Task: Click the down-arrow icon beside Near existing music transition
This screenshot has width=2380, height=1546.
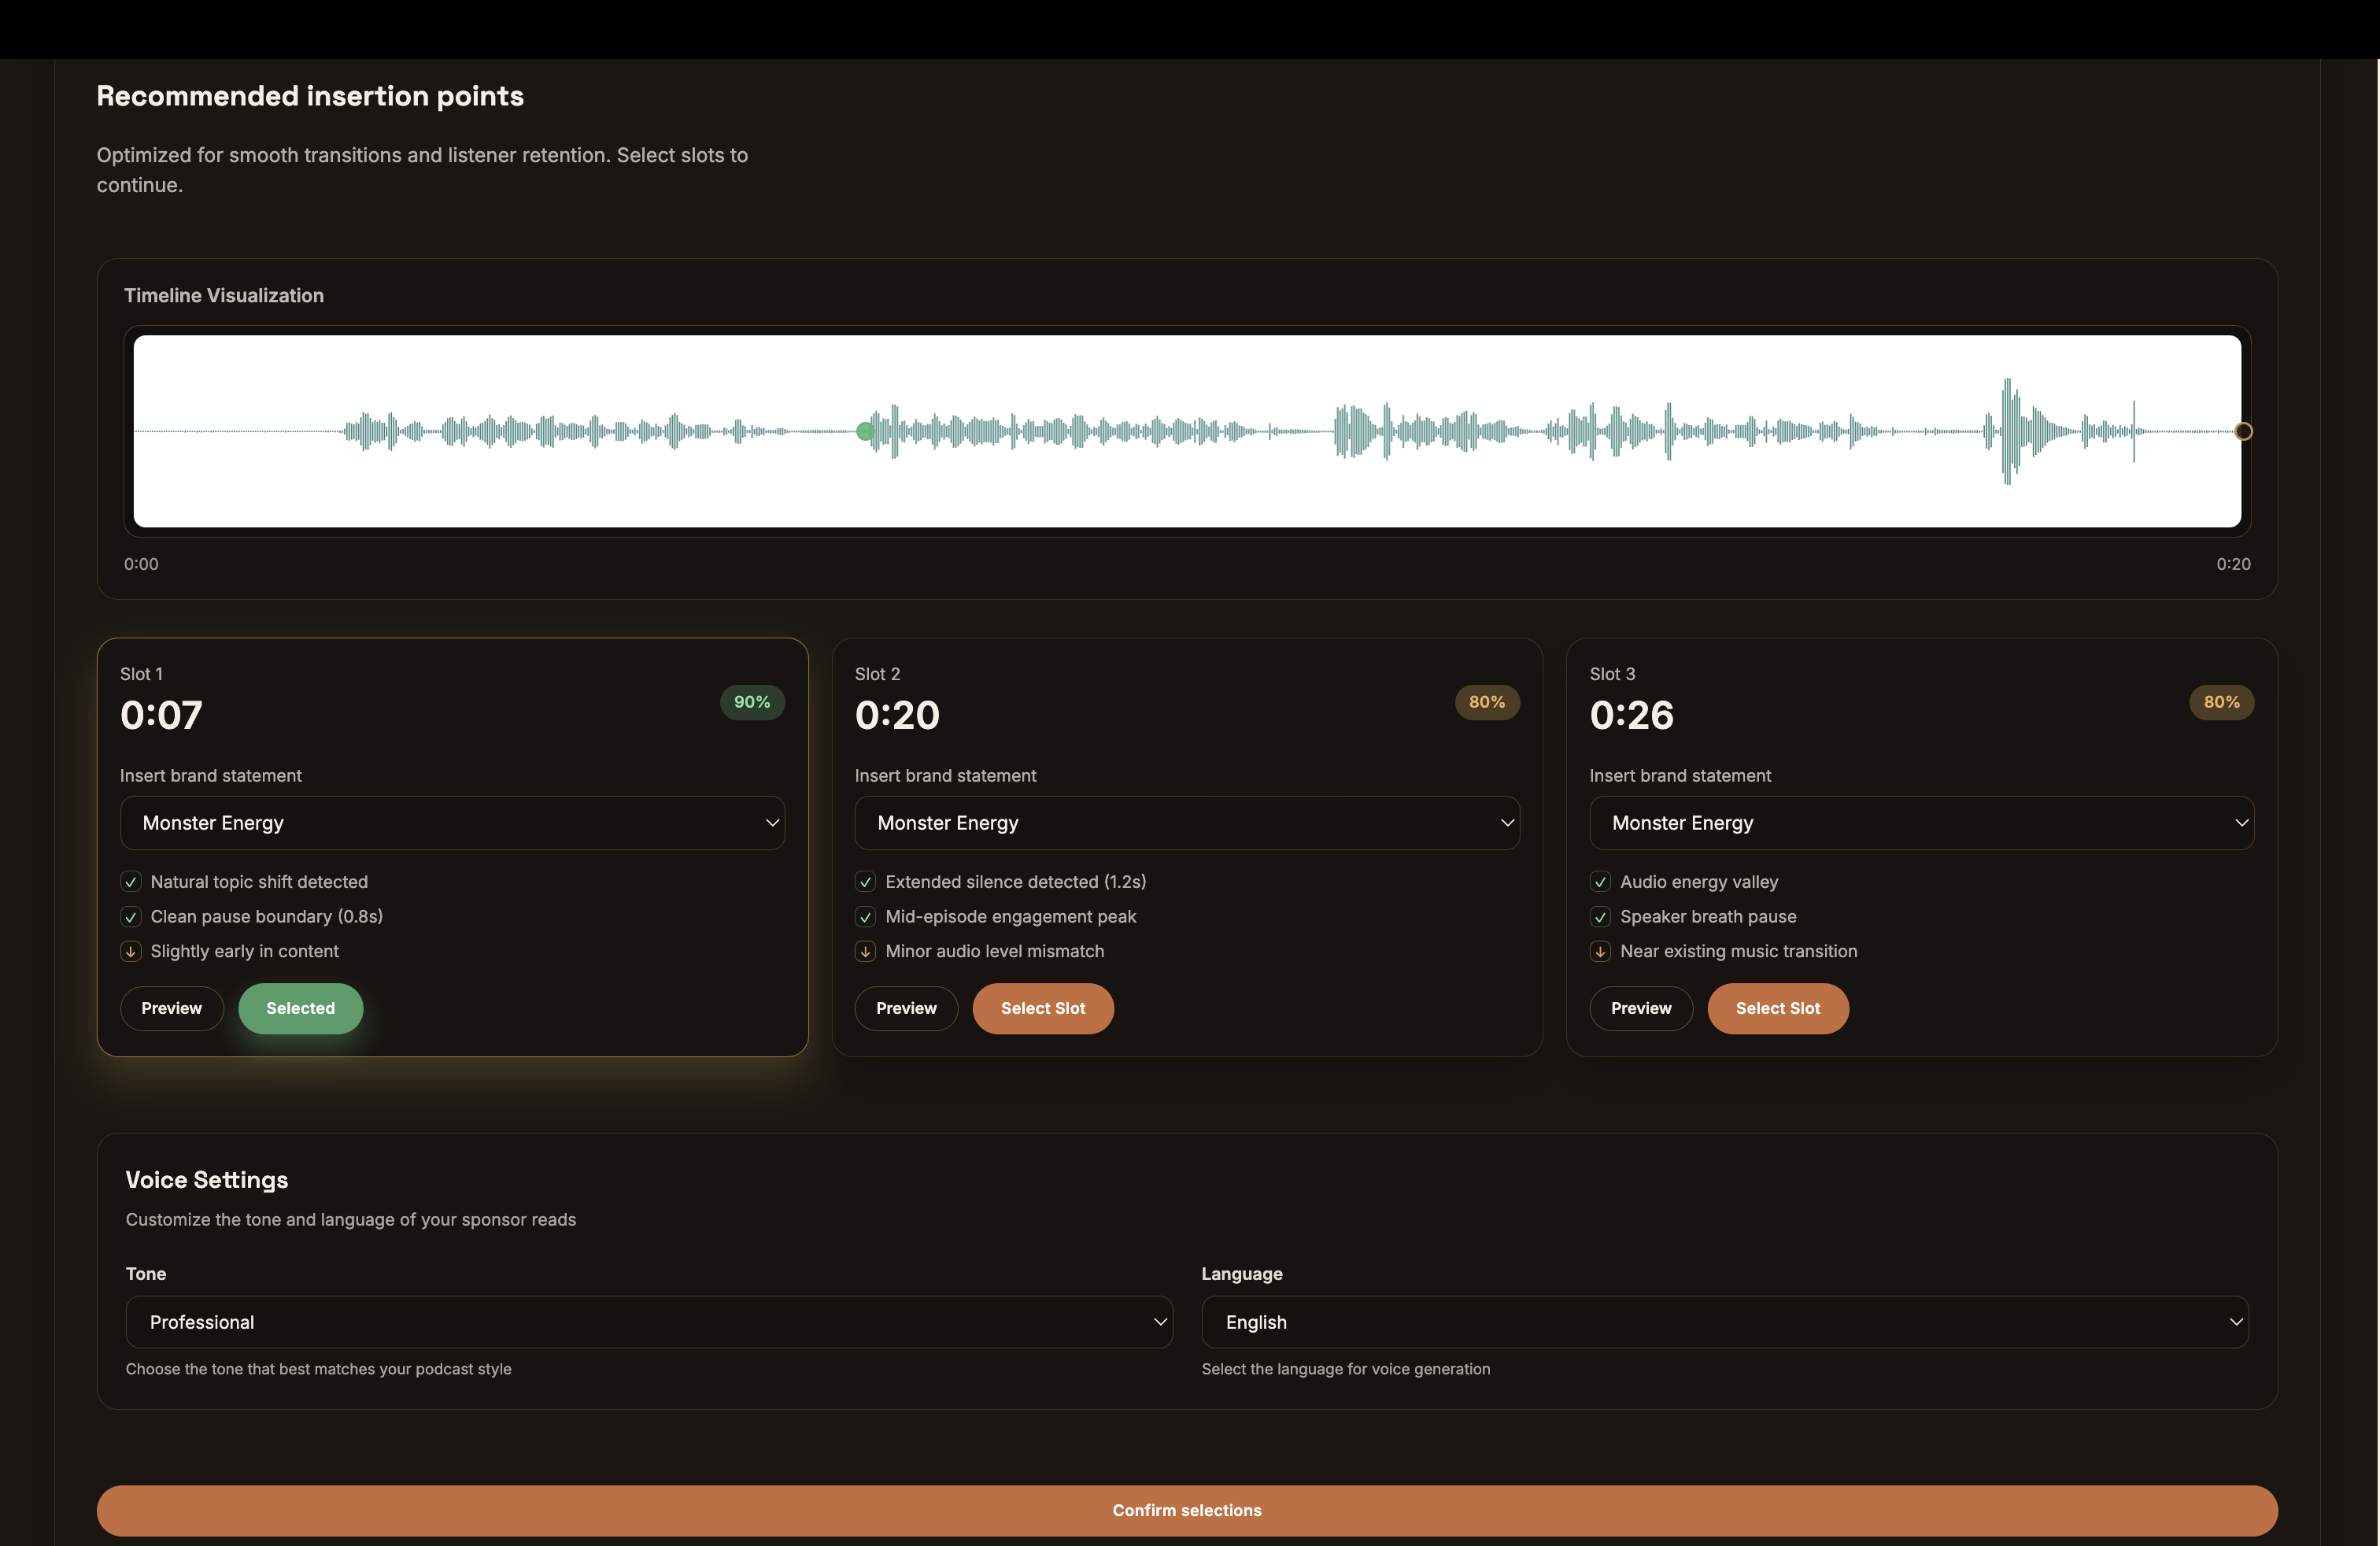Action: coord(1600,951)
